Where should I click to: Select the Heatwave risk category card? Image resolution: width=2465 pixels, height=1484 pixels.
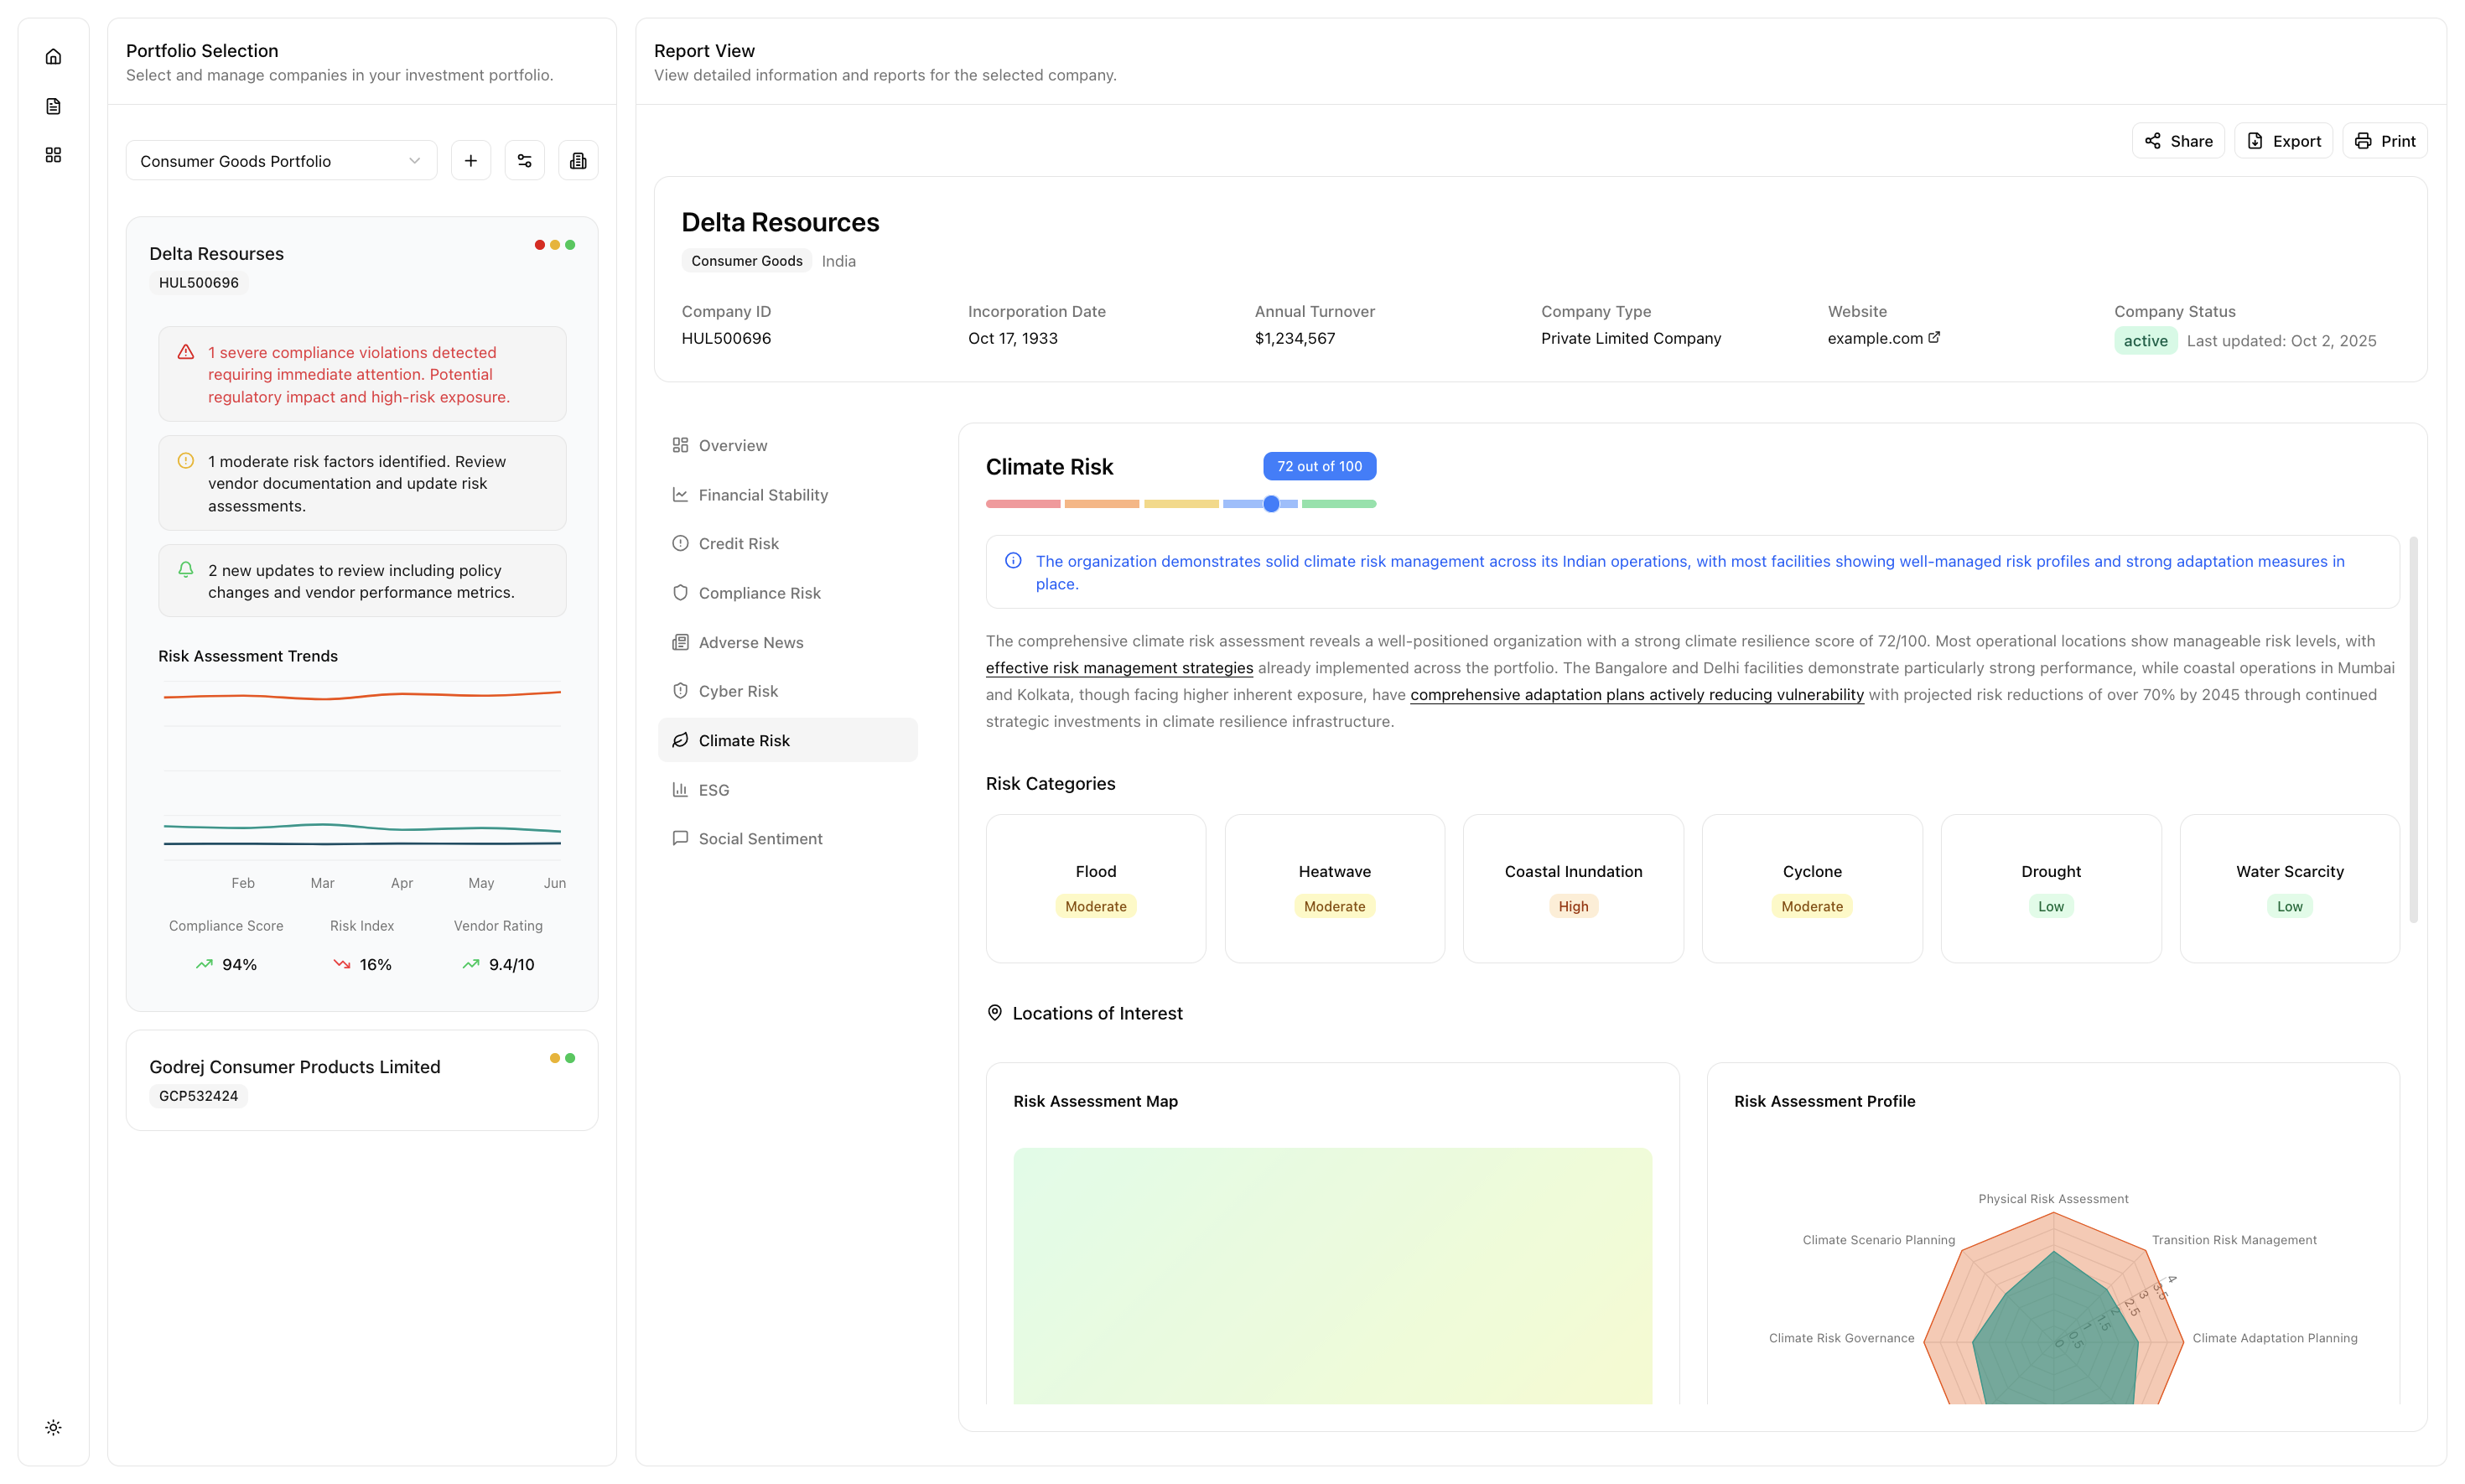[1334, 888]
